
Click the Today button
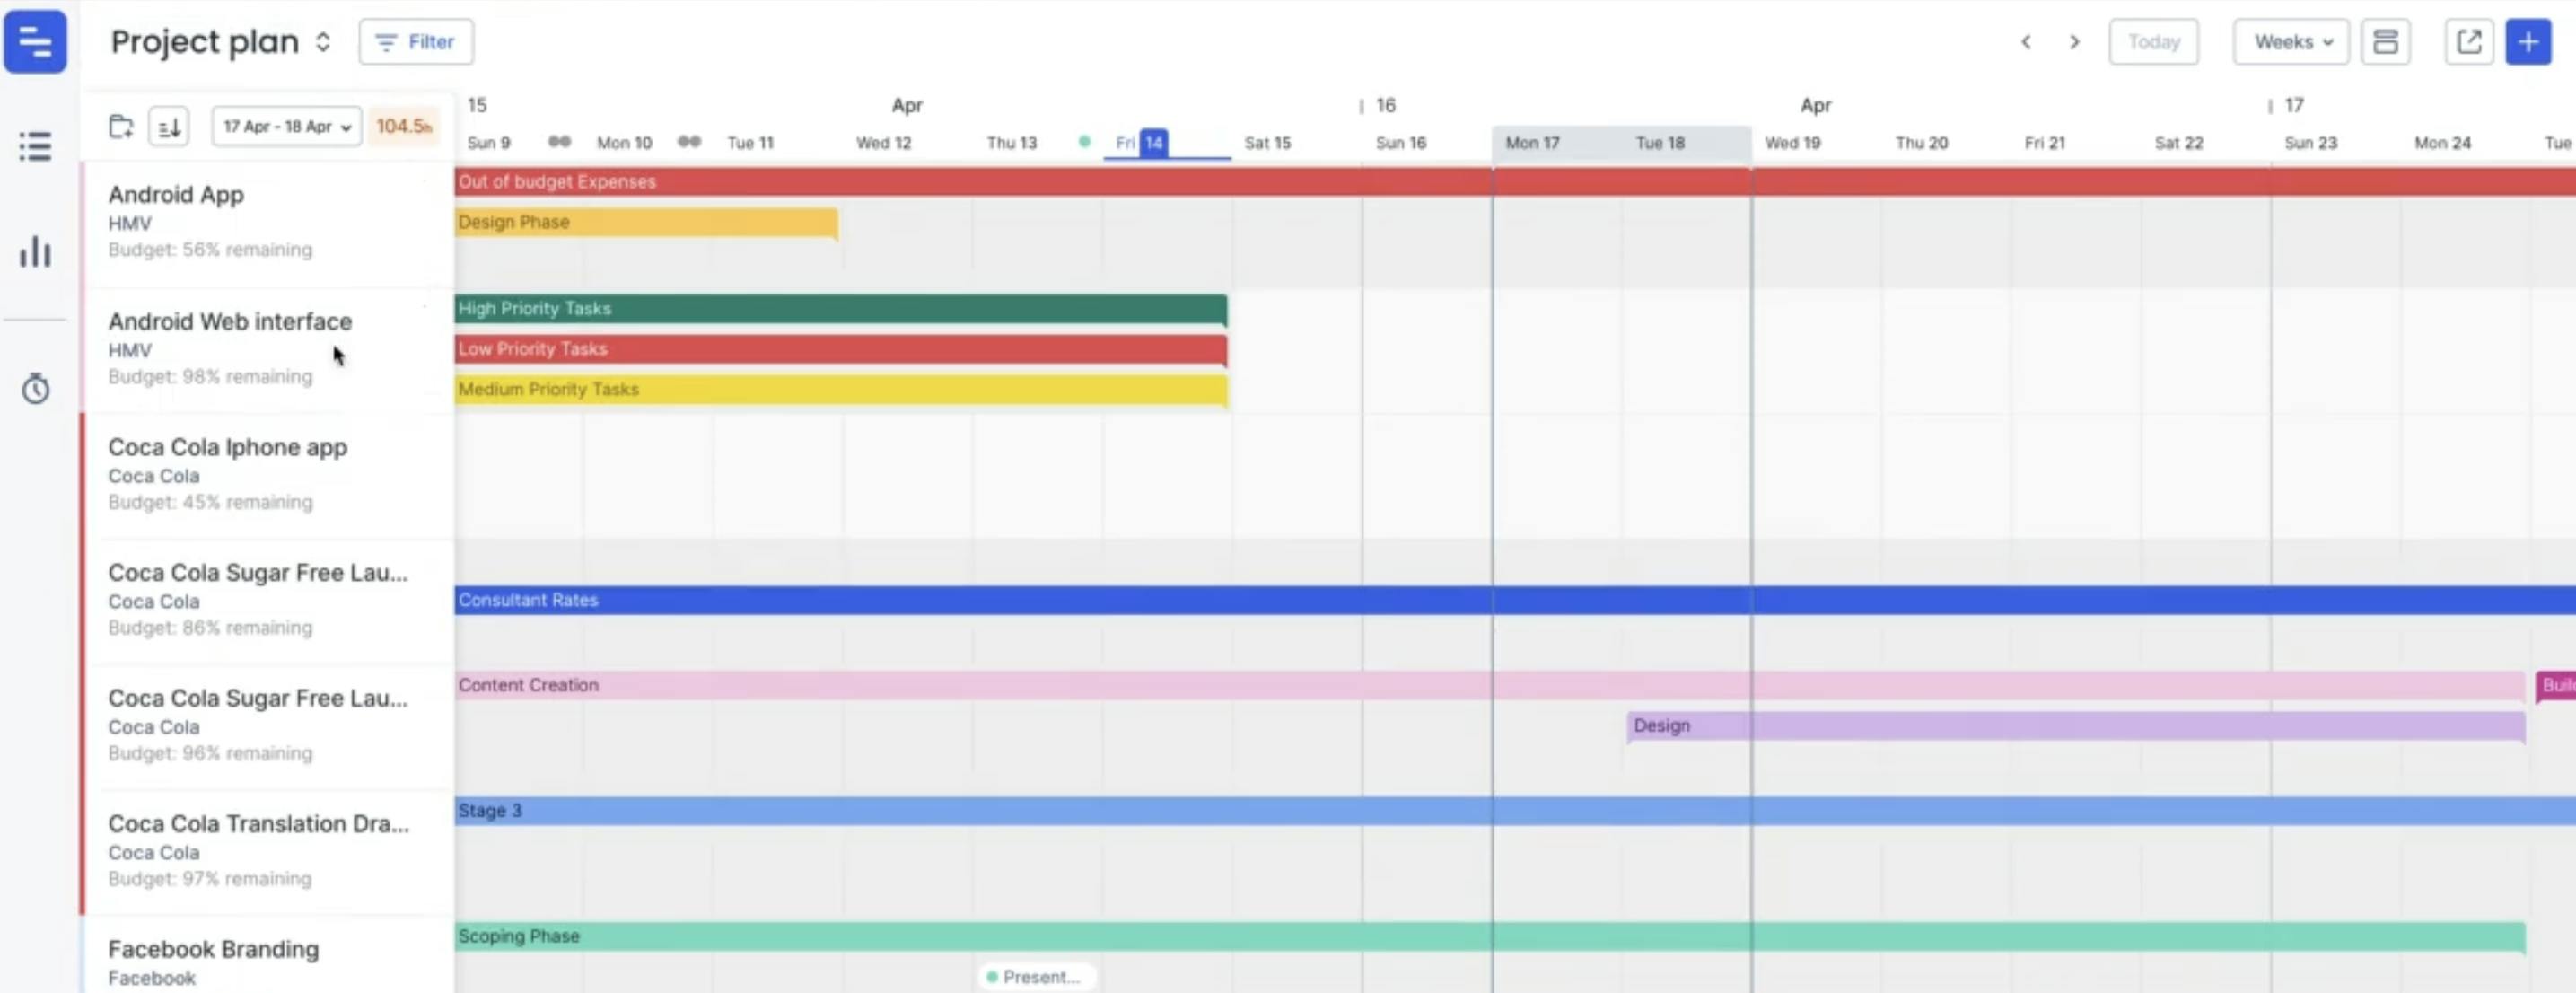tap(2153, 41)
